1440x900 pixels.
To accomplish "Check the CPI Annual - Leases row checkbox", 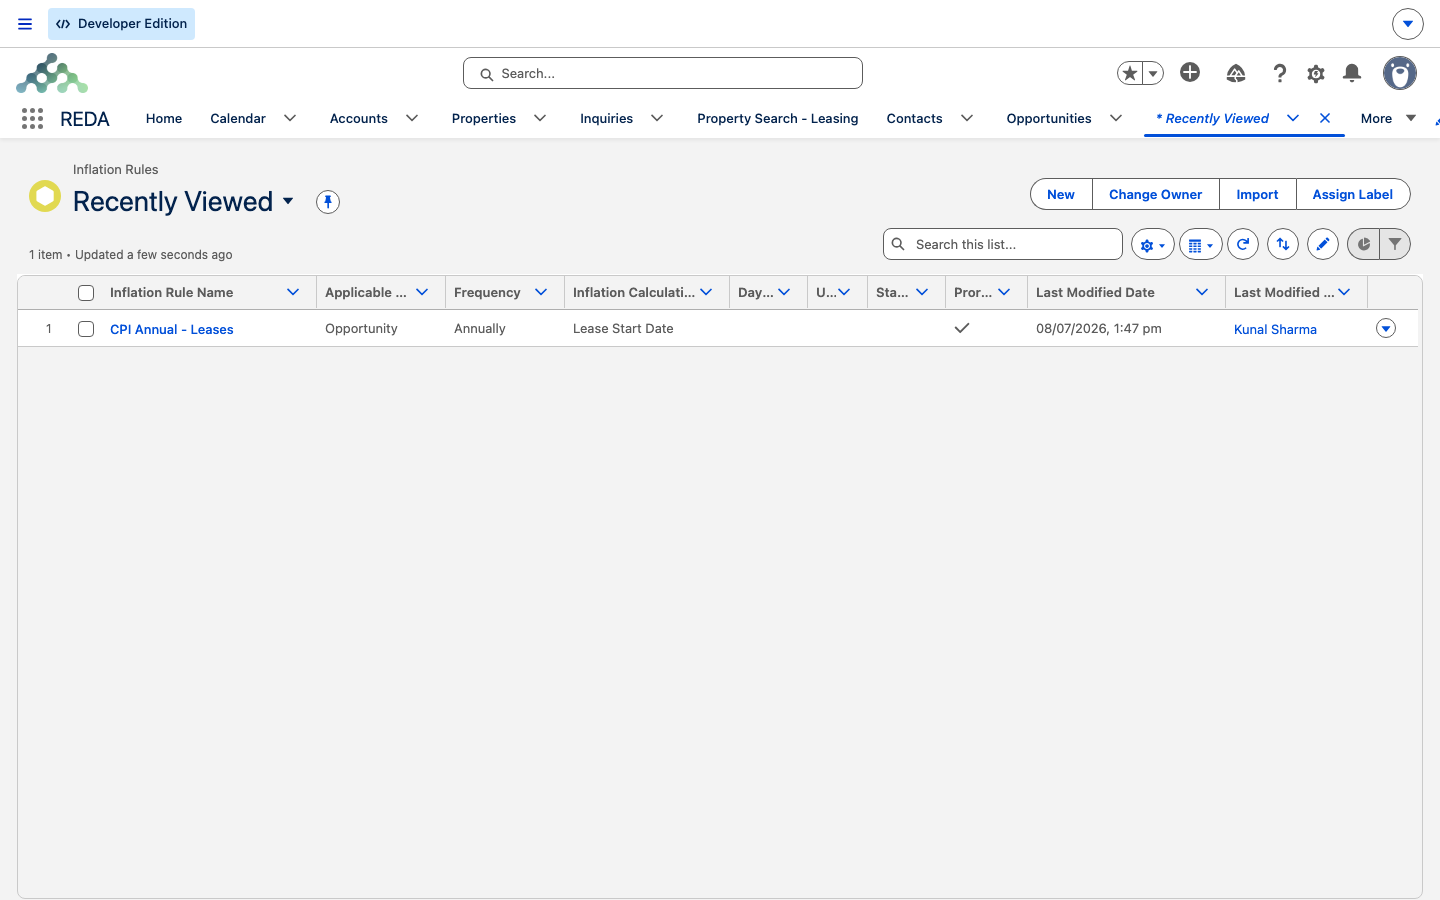I will [x=86, y=329].
